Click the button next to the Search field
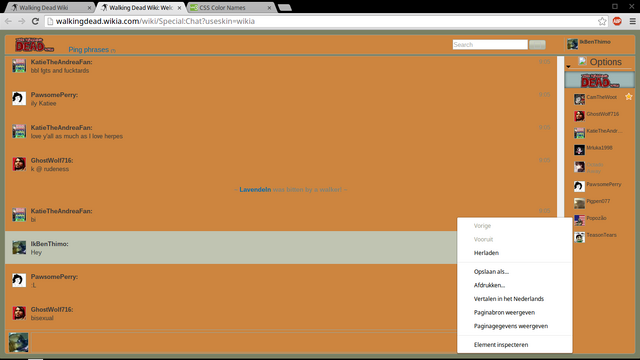 click(x=537, y=44)
